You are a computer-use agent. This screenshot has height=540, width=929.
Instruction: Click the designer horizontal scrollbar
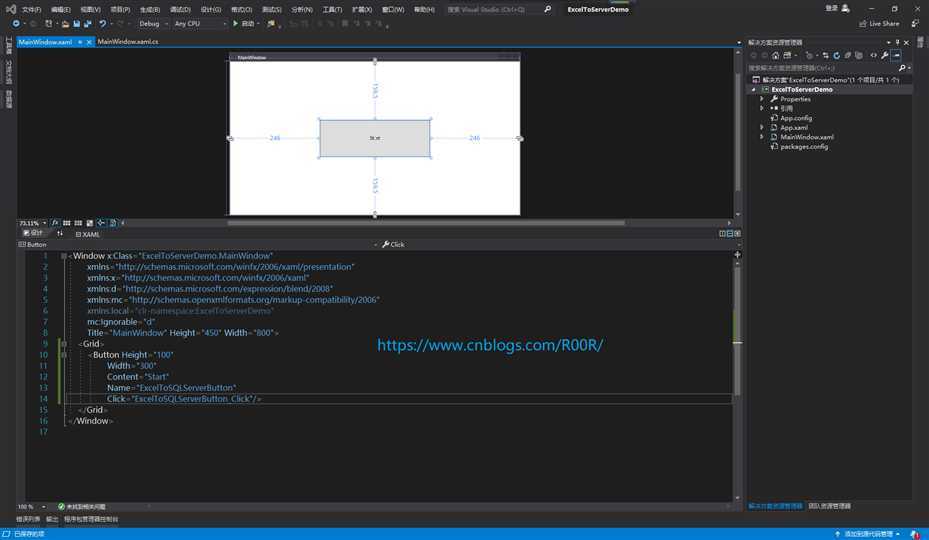426,223
